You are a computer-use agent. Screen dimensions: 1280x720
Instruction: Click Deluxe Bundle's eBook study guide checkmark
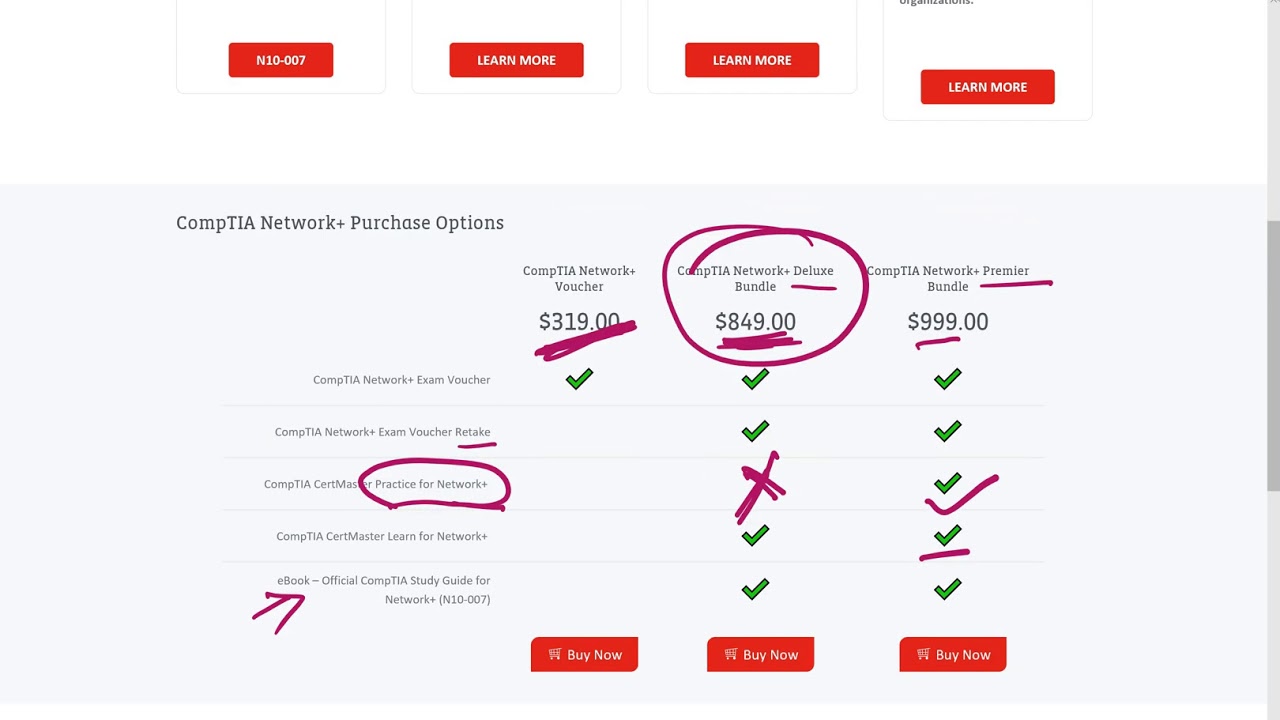(755, 589)
